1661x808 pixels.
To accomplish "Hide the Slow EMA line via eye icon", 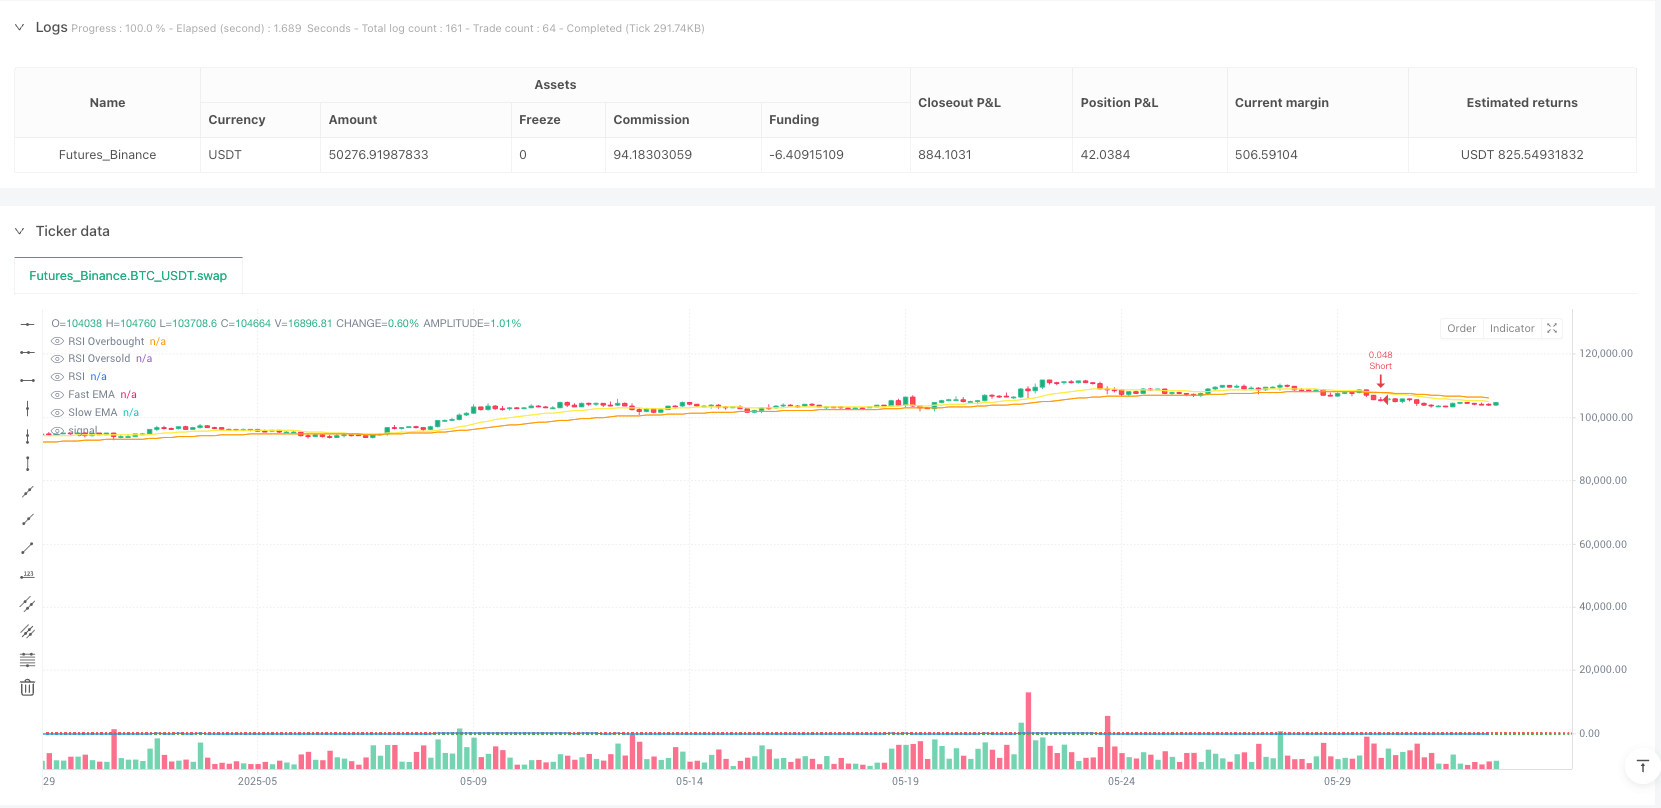I will (57, 413).
